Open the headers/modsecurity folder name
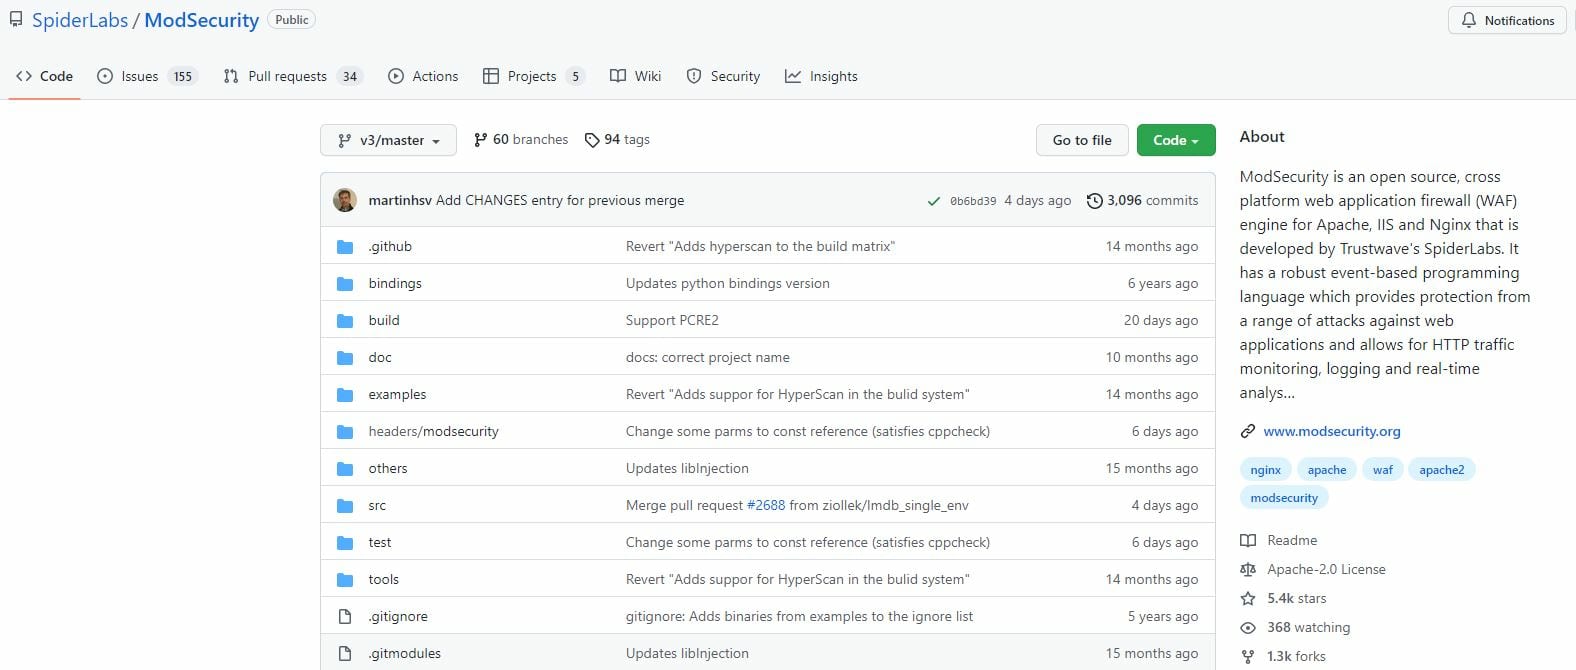1576x670 pixels. 433,432
